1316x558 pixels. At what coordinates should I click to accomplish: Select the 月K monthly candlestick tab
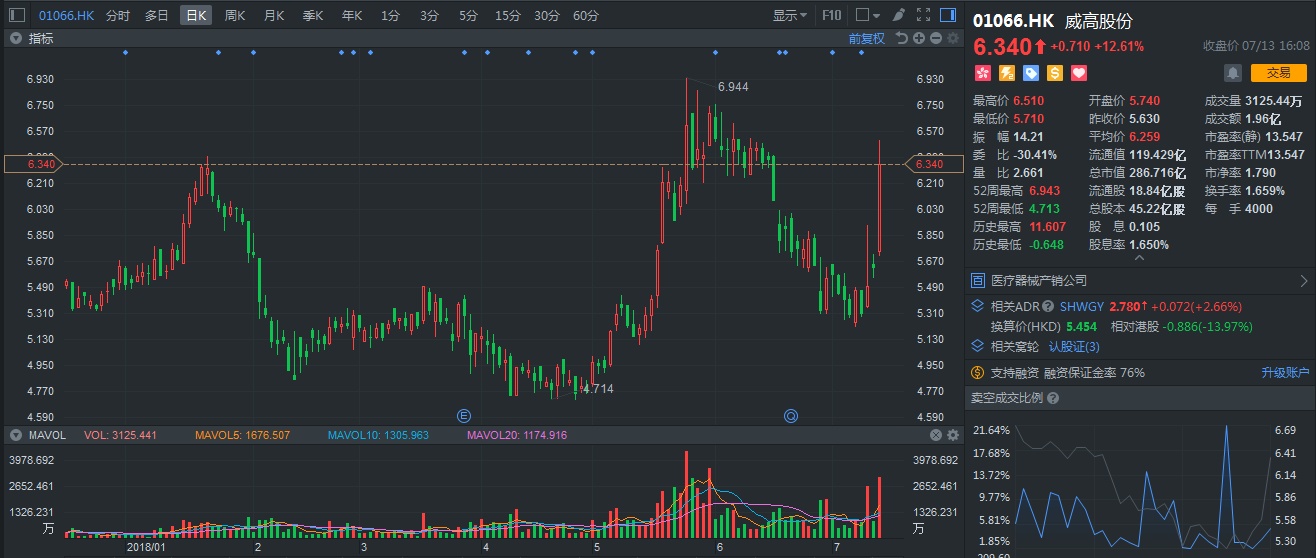pos(274,15)
